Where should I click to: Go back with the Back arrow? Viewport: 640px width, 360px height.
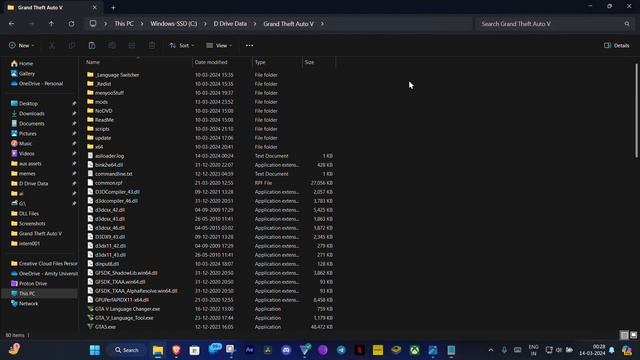[11, 24]
